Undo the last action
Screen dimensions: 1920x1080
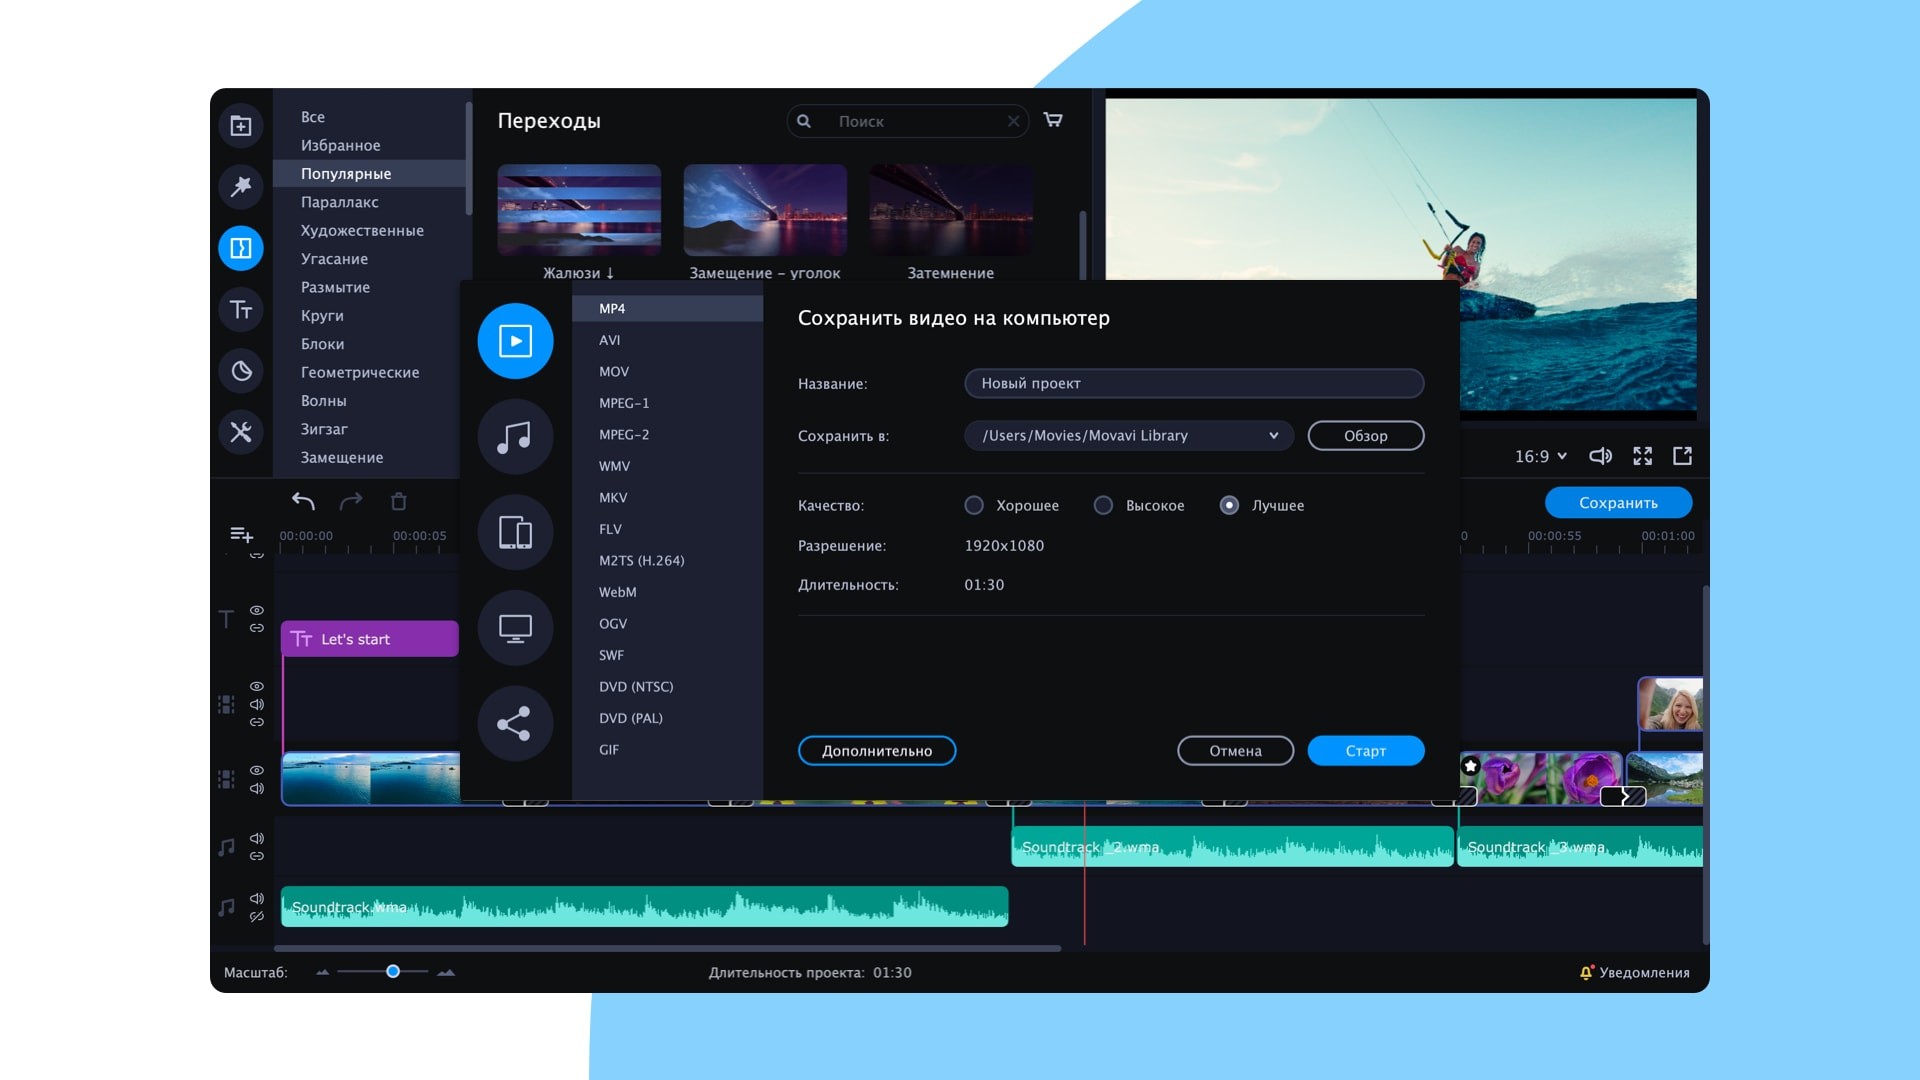(303, 499)
